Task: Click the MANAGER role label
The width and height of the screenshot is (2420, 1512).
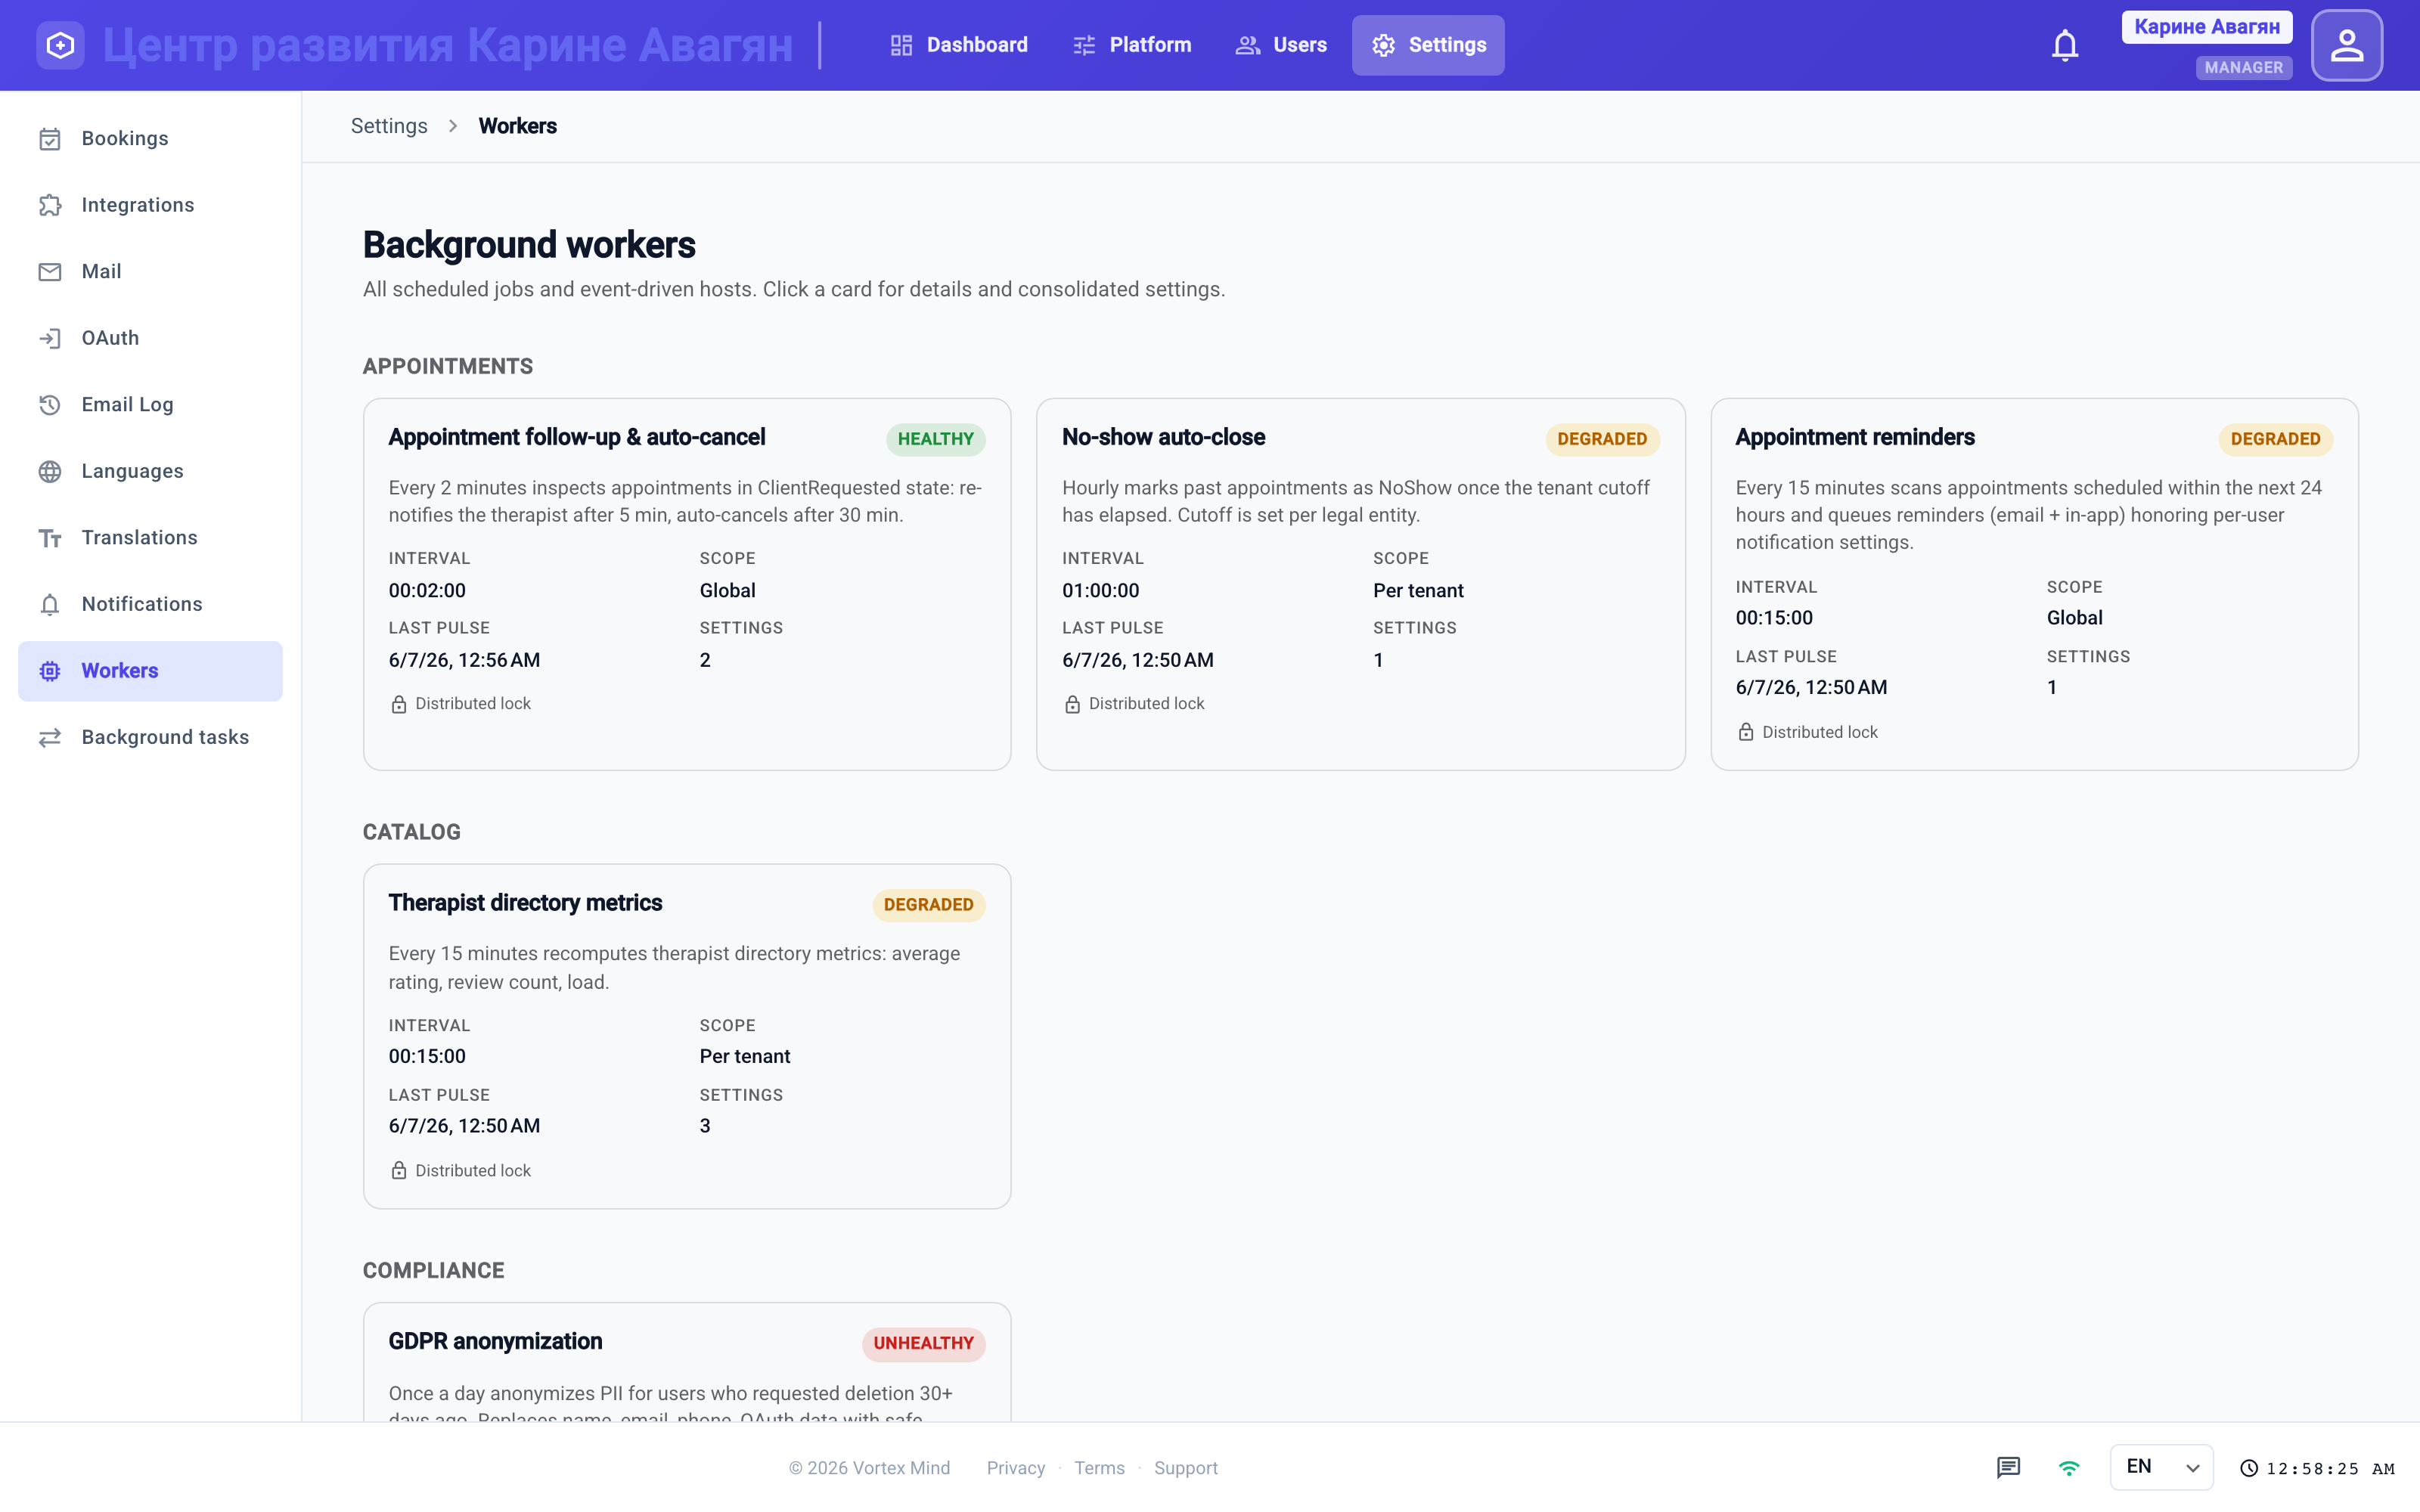Action: point(2243,67)
